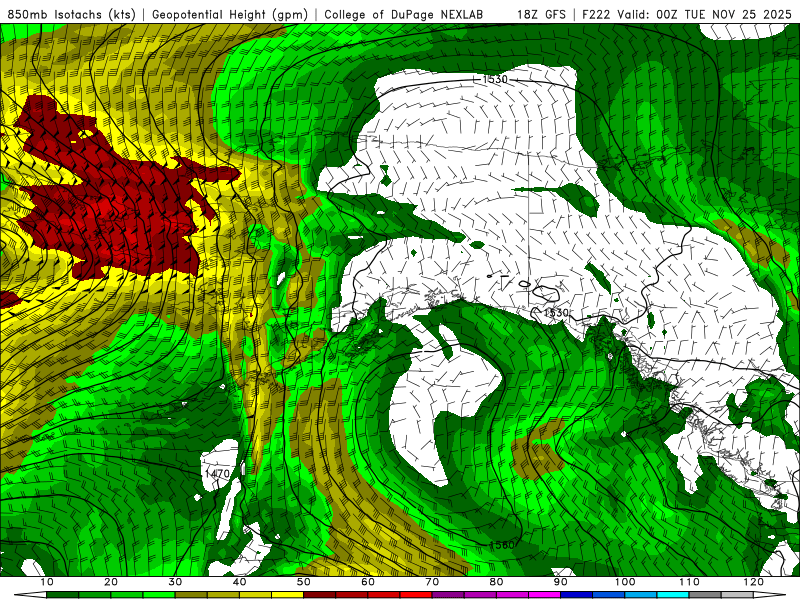Viewport: 800px width, 600px height.
Task: Click the color bar value 50
Action: pos(304,582)
